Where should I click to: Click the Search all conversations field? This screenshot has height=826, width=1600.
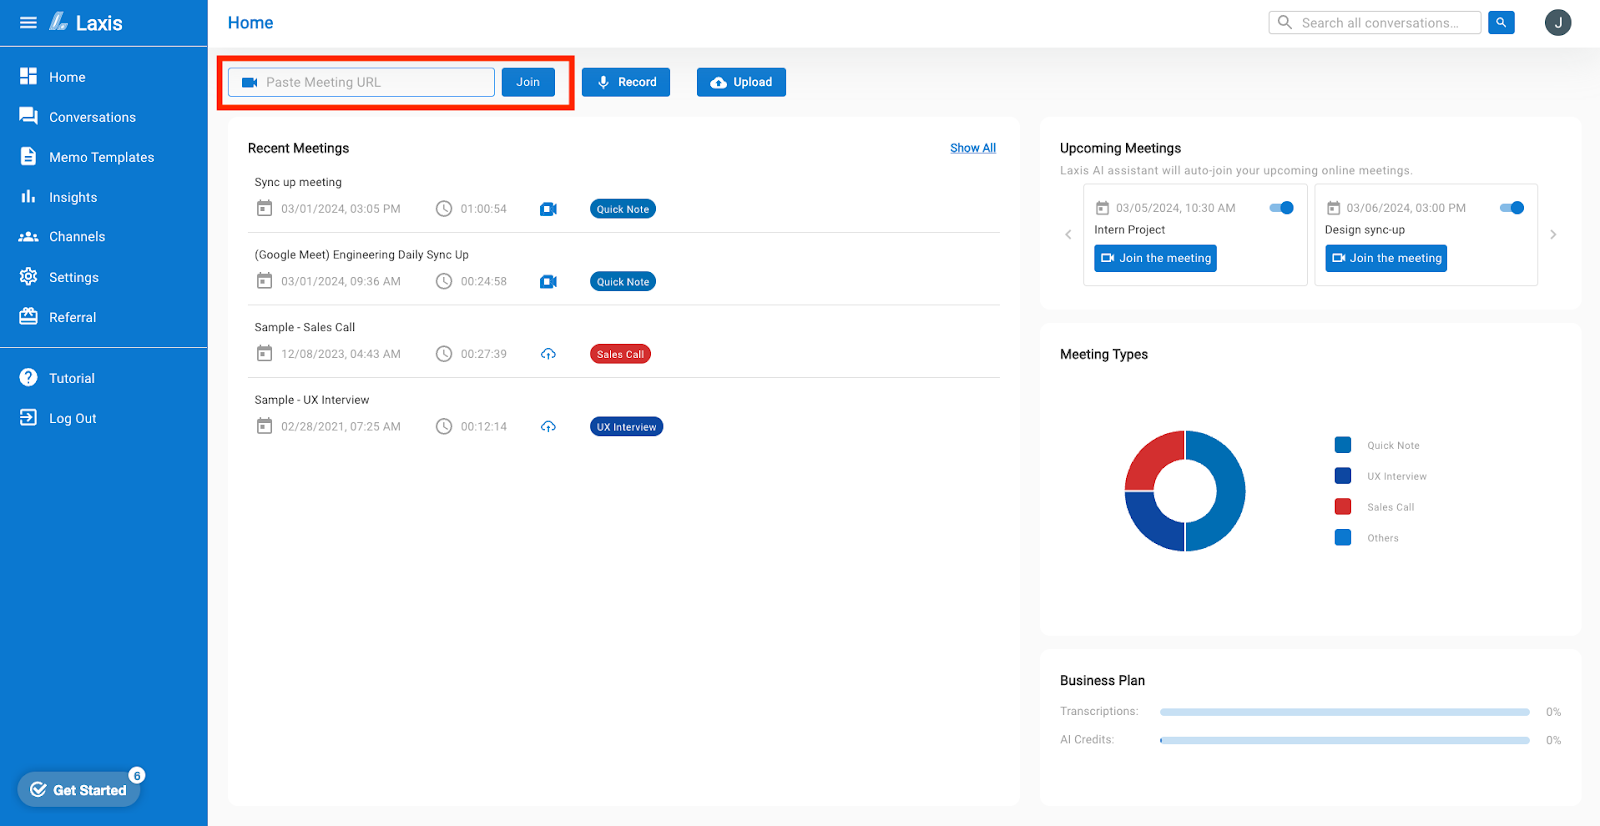coord(1375,22)
